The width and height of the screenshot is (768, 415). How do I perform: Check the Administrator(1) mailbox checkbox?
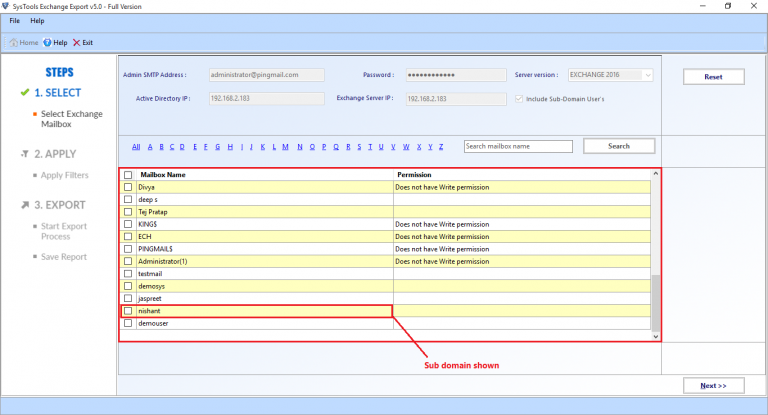click(128, 262)
